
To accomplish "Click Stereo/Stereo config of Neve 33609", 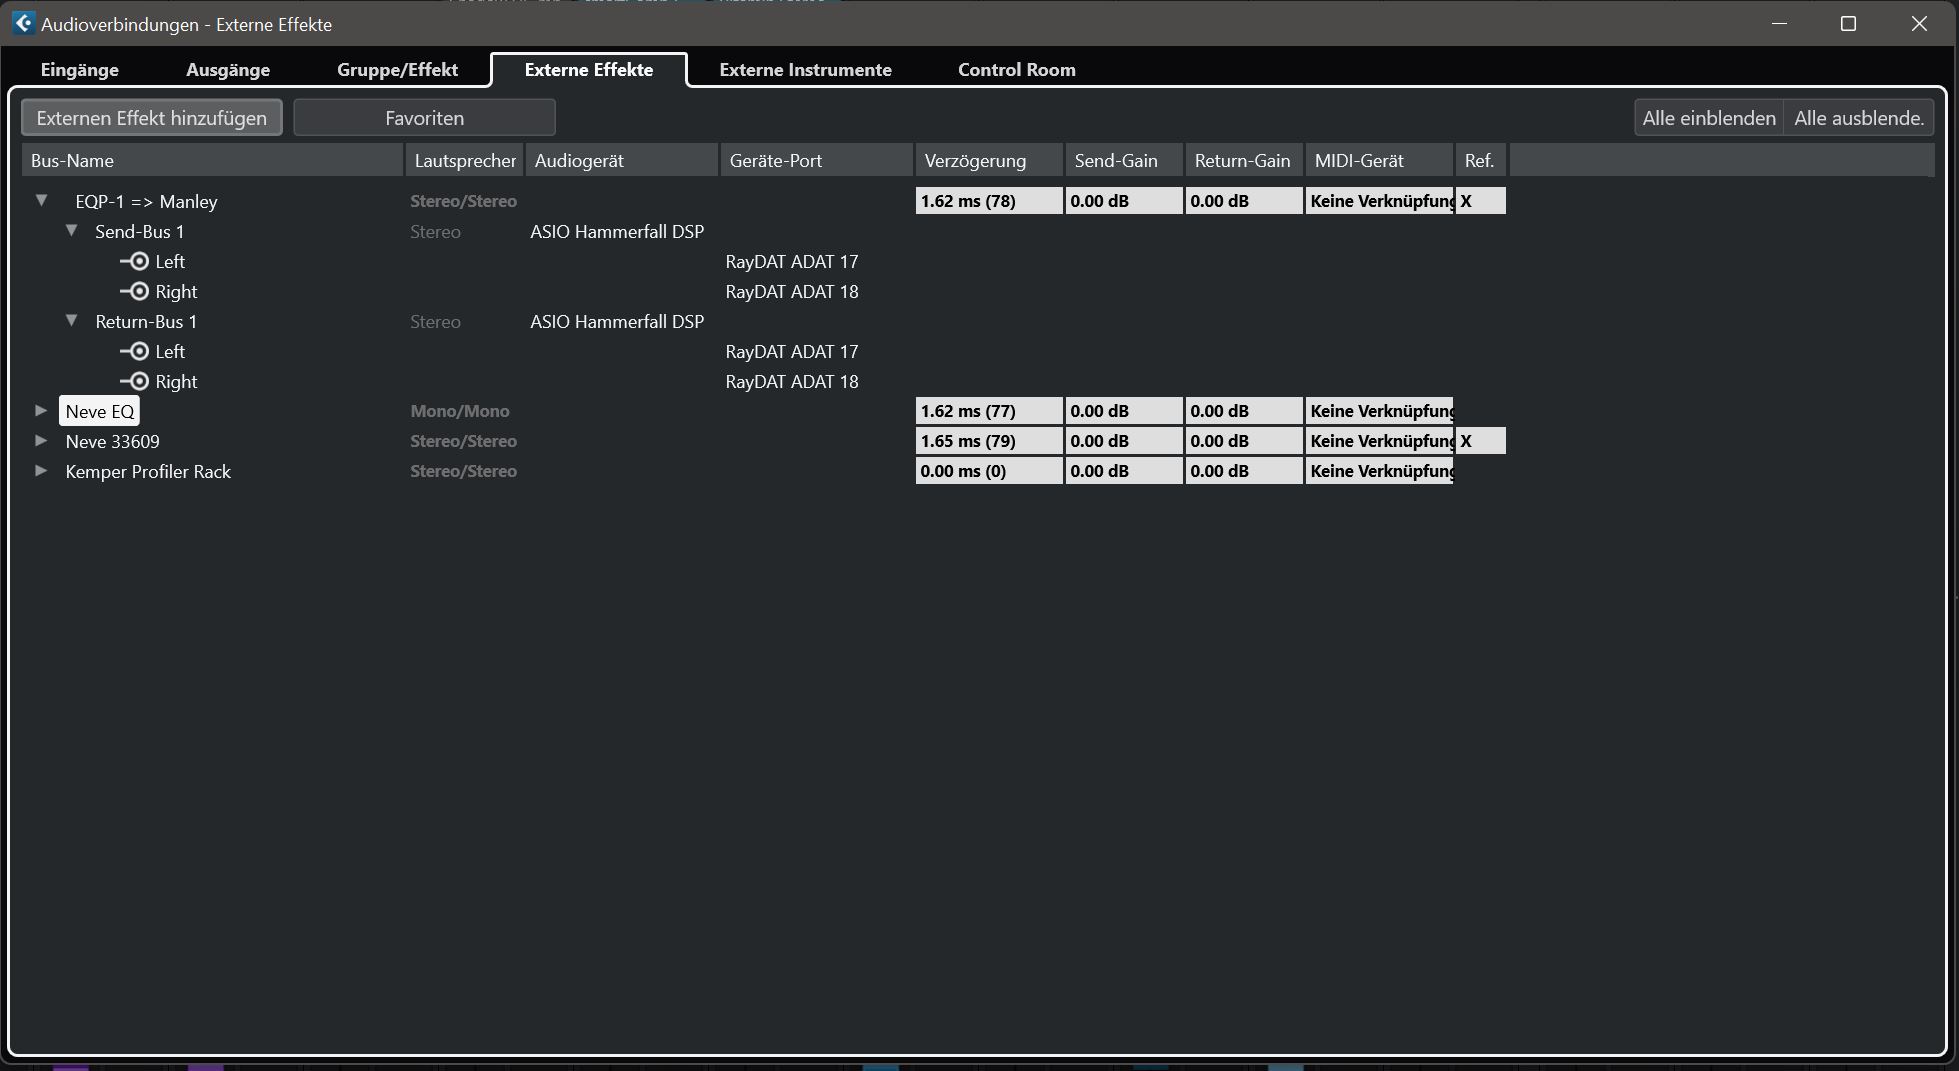I will 463,441.
